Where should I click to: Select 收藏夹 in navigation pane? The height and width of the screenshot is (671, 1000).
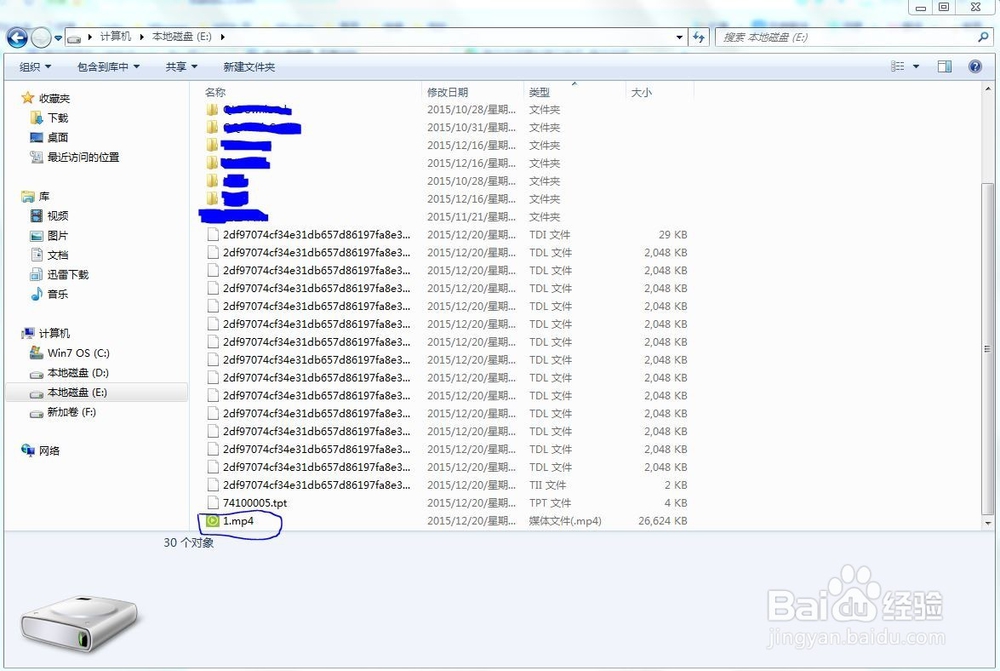pos(54,98)
